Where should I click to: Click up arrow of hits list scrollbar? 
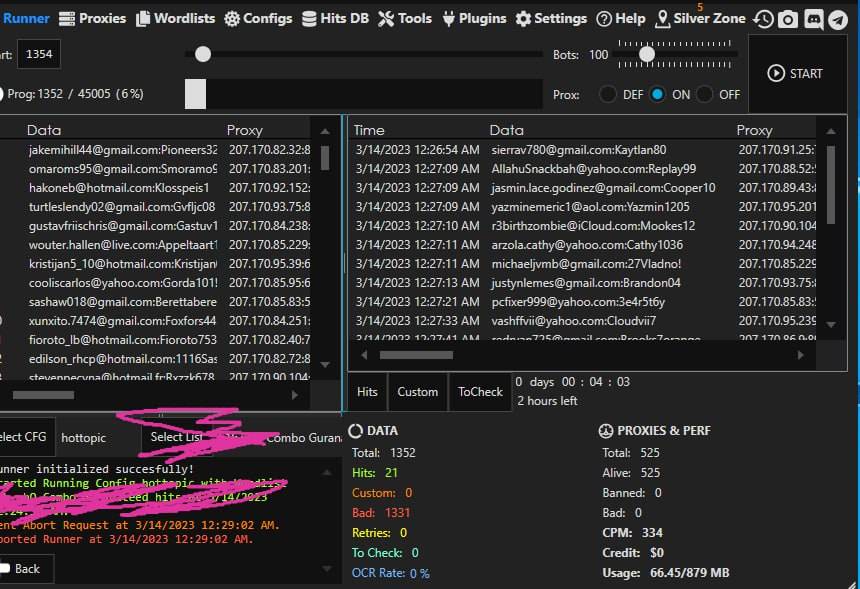coord(831,131)
